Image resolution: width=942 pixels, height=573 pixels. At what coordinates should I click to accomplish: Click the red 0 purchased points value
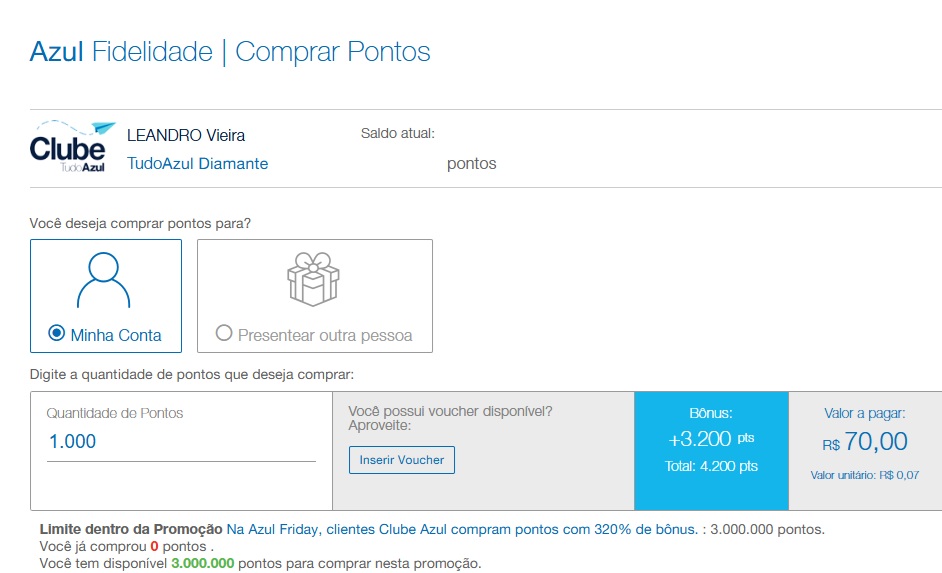click(x=154, y=546)
